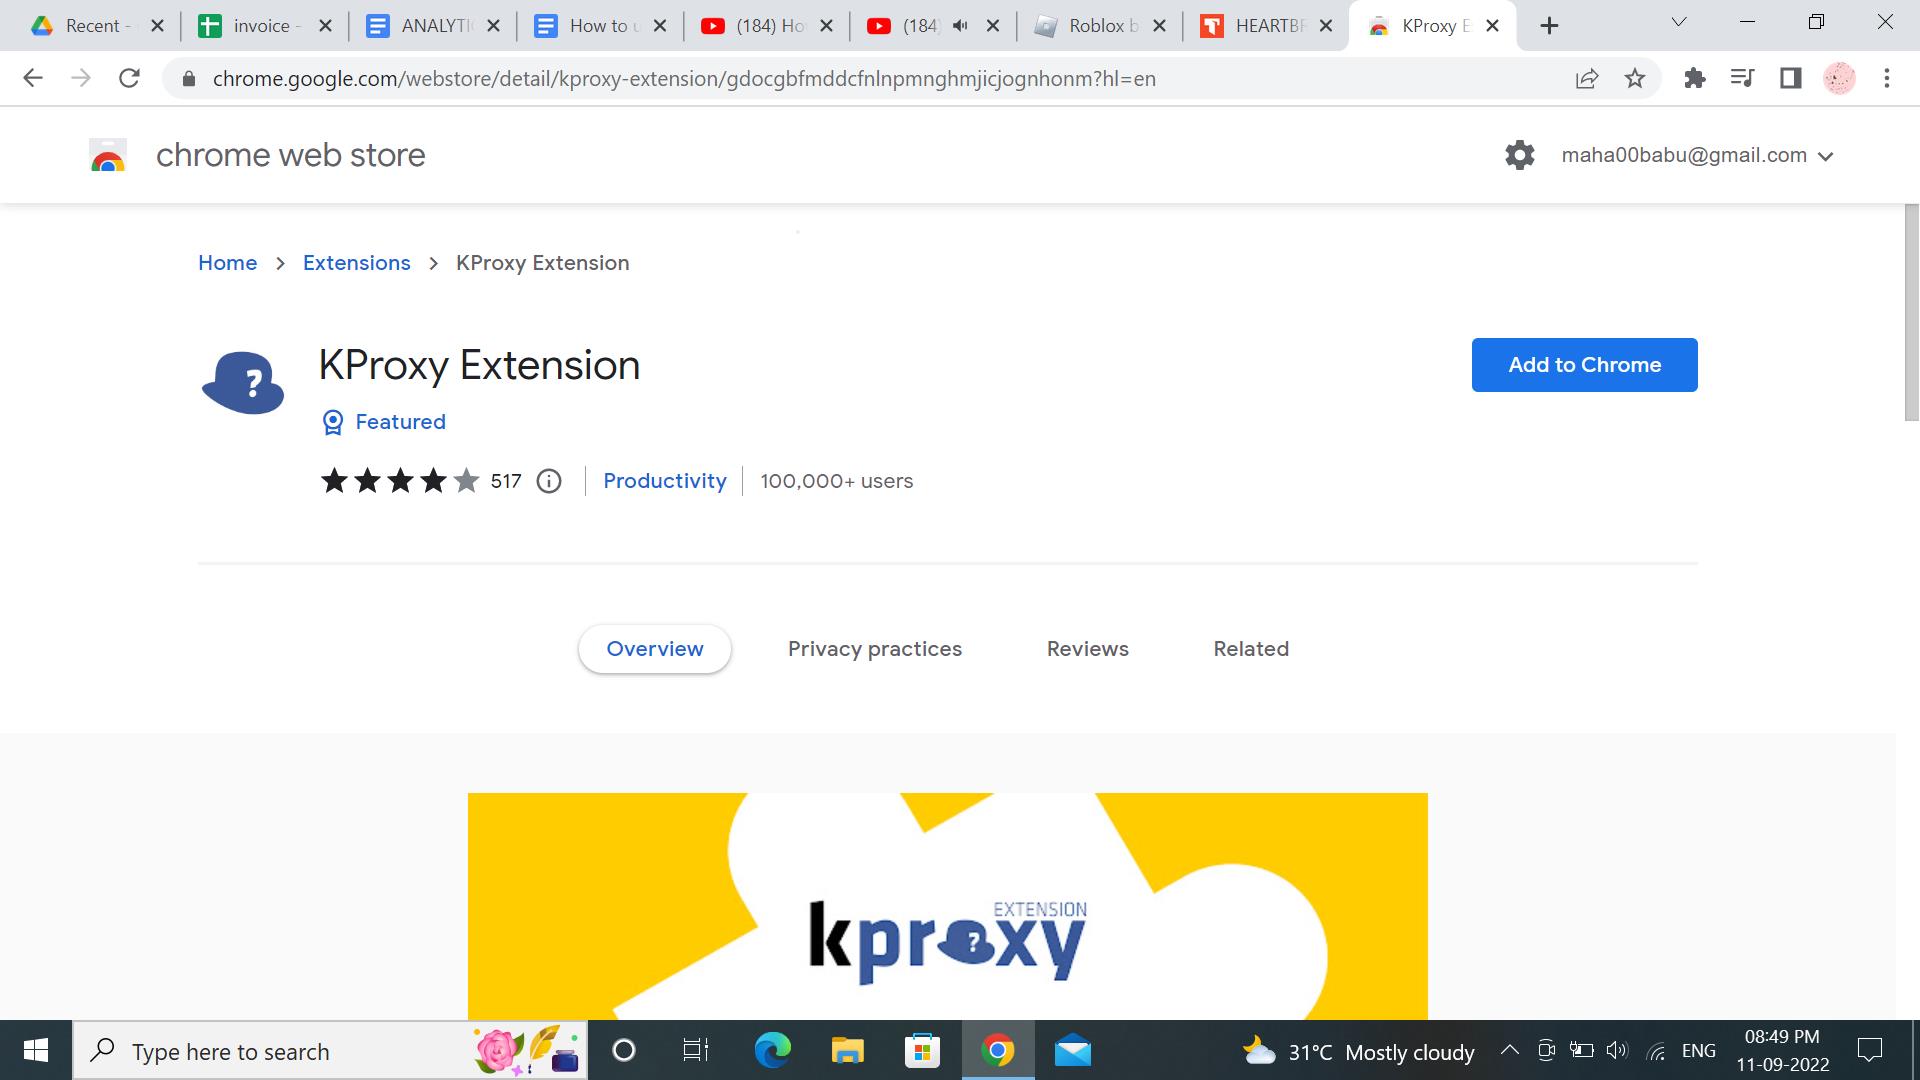
Task: Open a new tab with plus button
Action: coord(1549,26)
